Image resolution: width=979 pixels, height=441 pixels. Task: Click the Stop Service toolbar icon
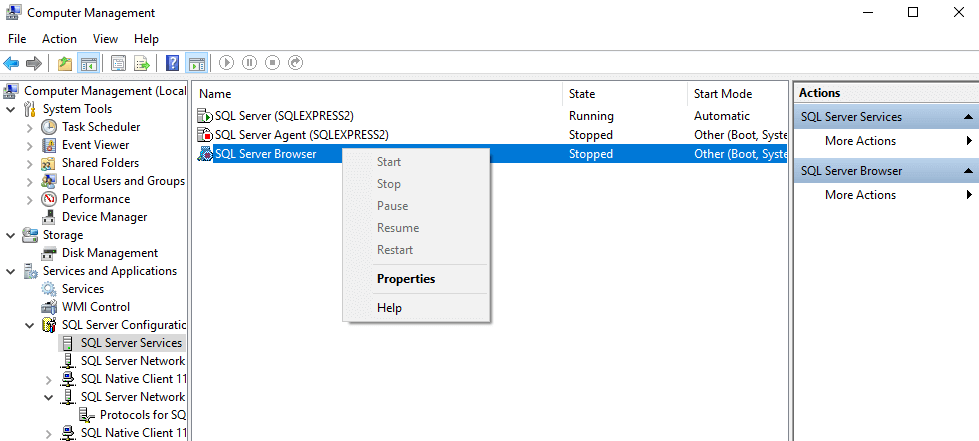(272, 63)
